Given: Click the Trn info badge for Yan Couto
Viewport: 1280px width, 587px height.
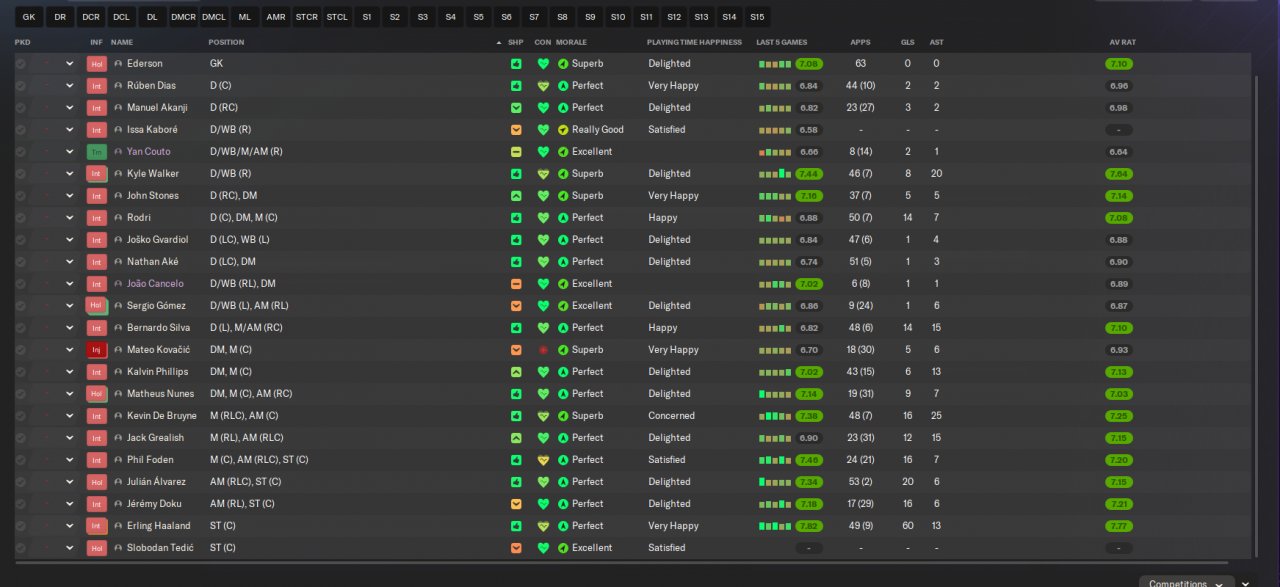Looking at the screenshot, I should (x=96, y=152).
